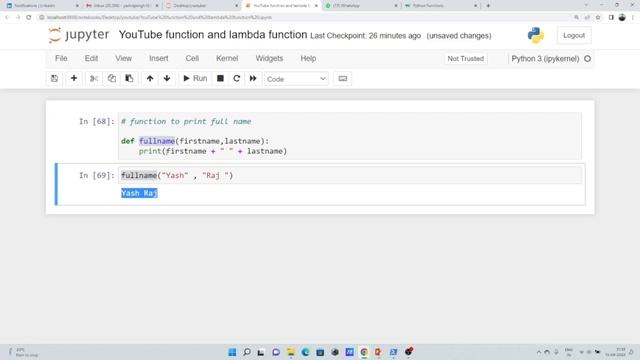The height and width of the screenshot is (360, 640).
Task: Click inside the In [69] code cell
Action: pos(350,176)
